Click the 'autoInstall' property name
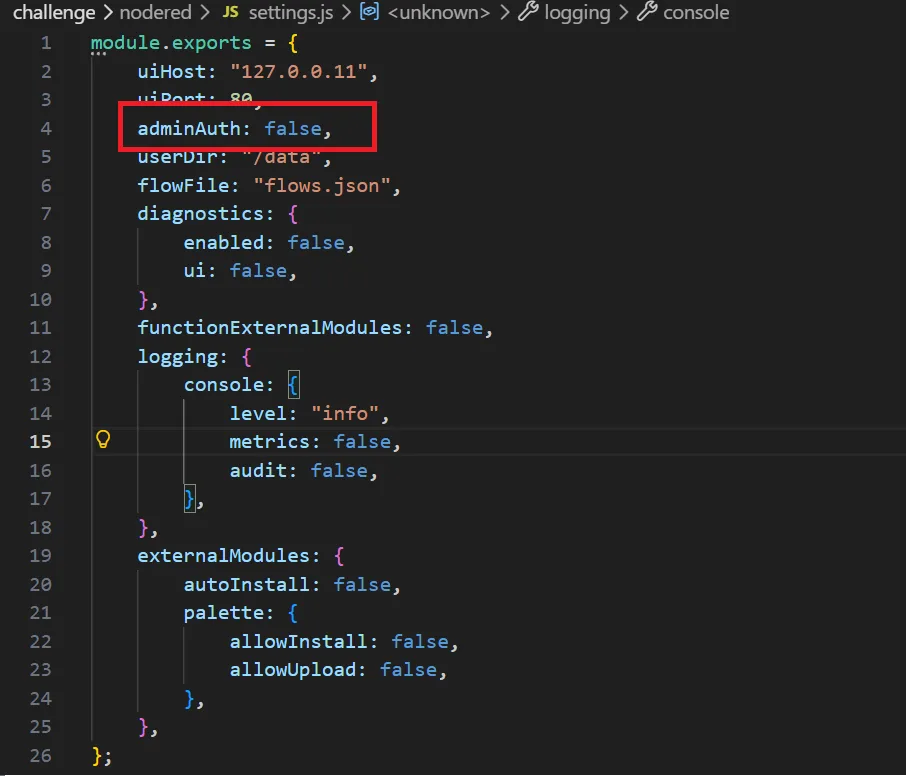The width and height of the screenshot is (906, 776). 247,584
